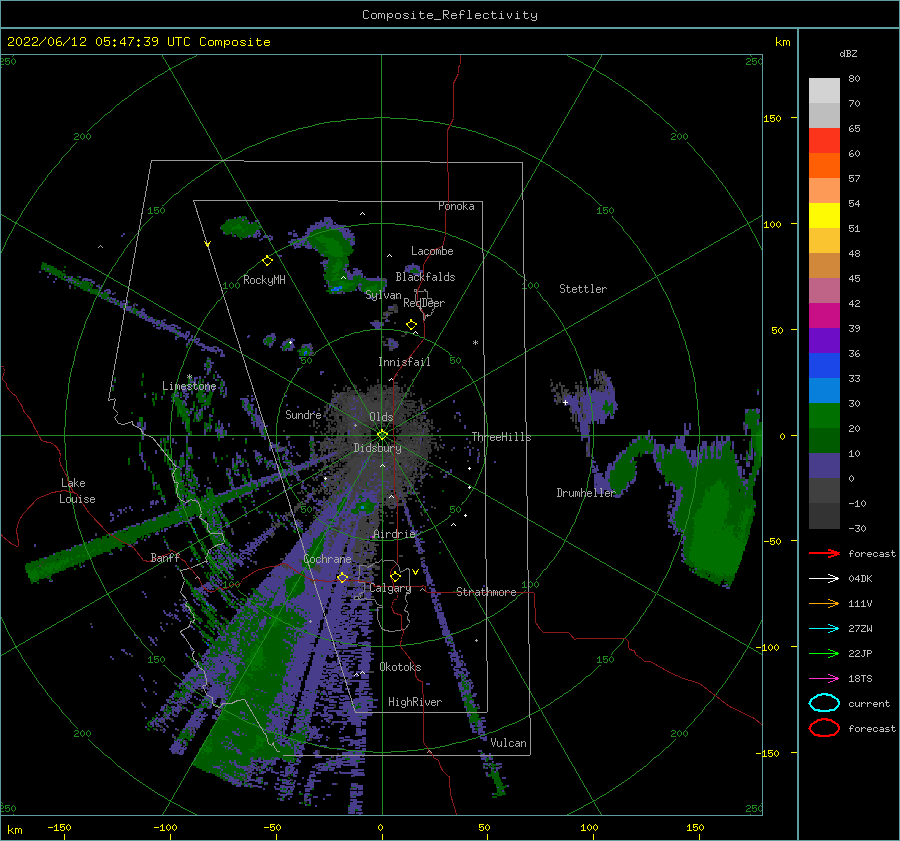Select the yellow 54 dBZ color swatch
The width and height of the screenshot is (900, 841).
pos(824,215)
